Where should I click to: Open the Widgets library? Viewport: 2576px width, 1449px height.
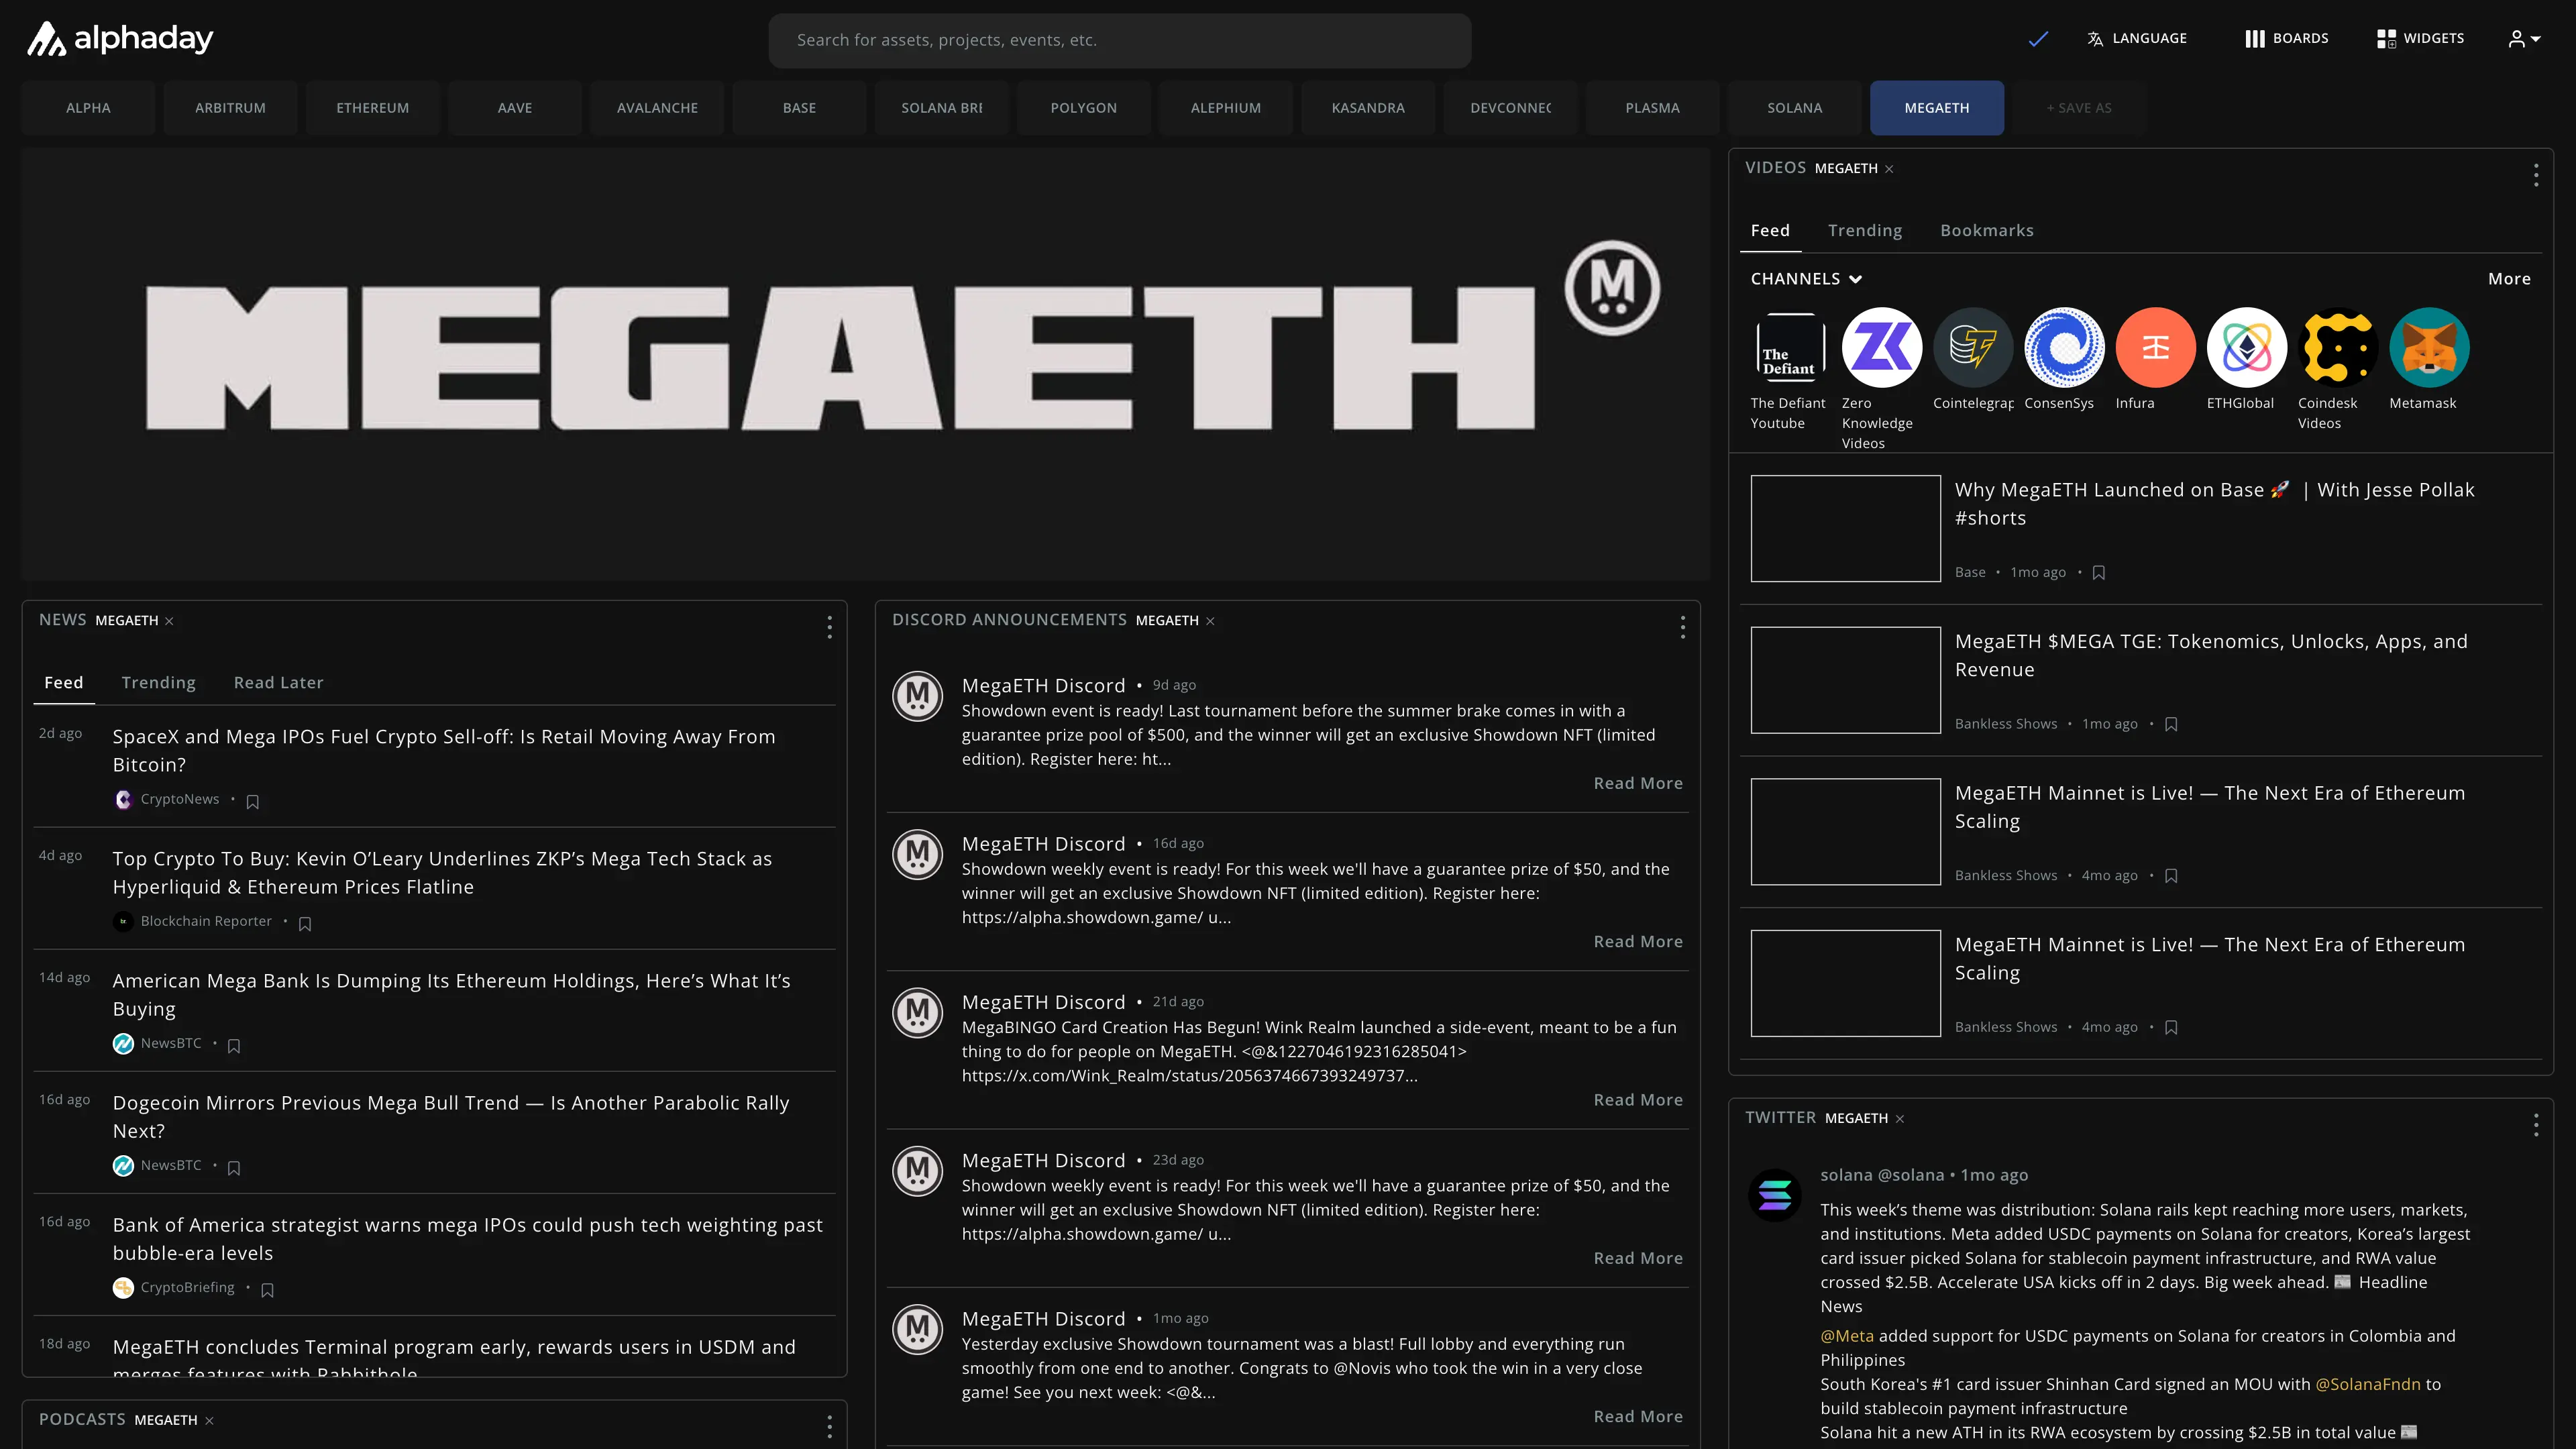click(x=2420, y=39)
